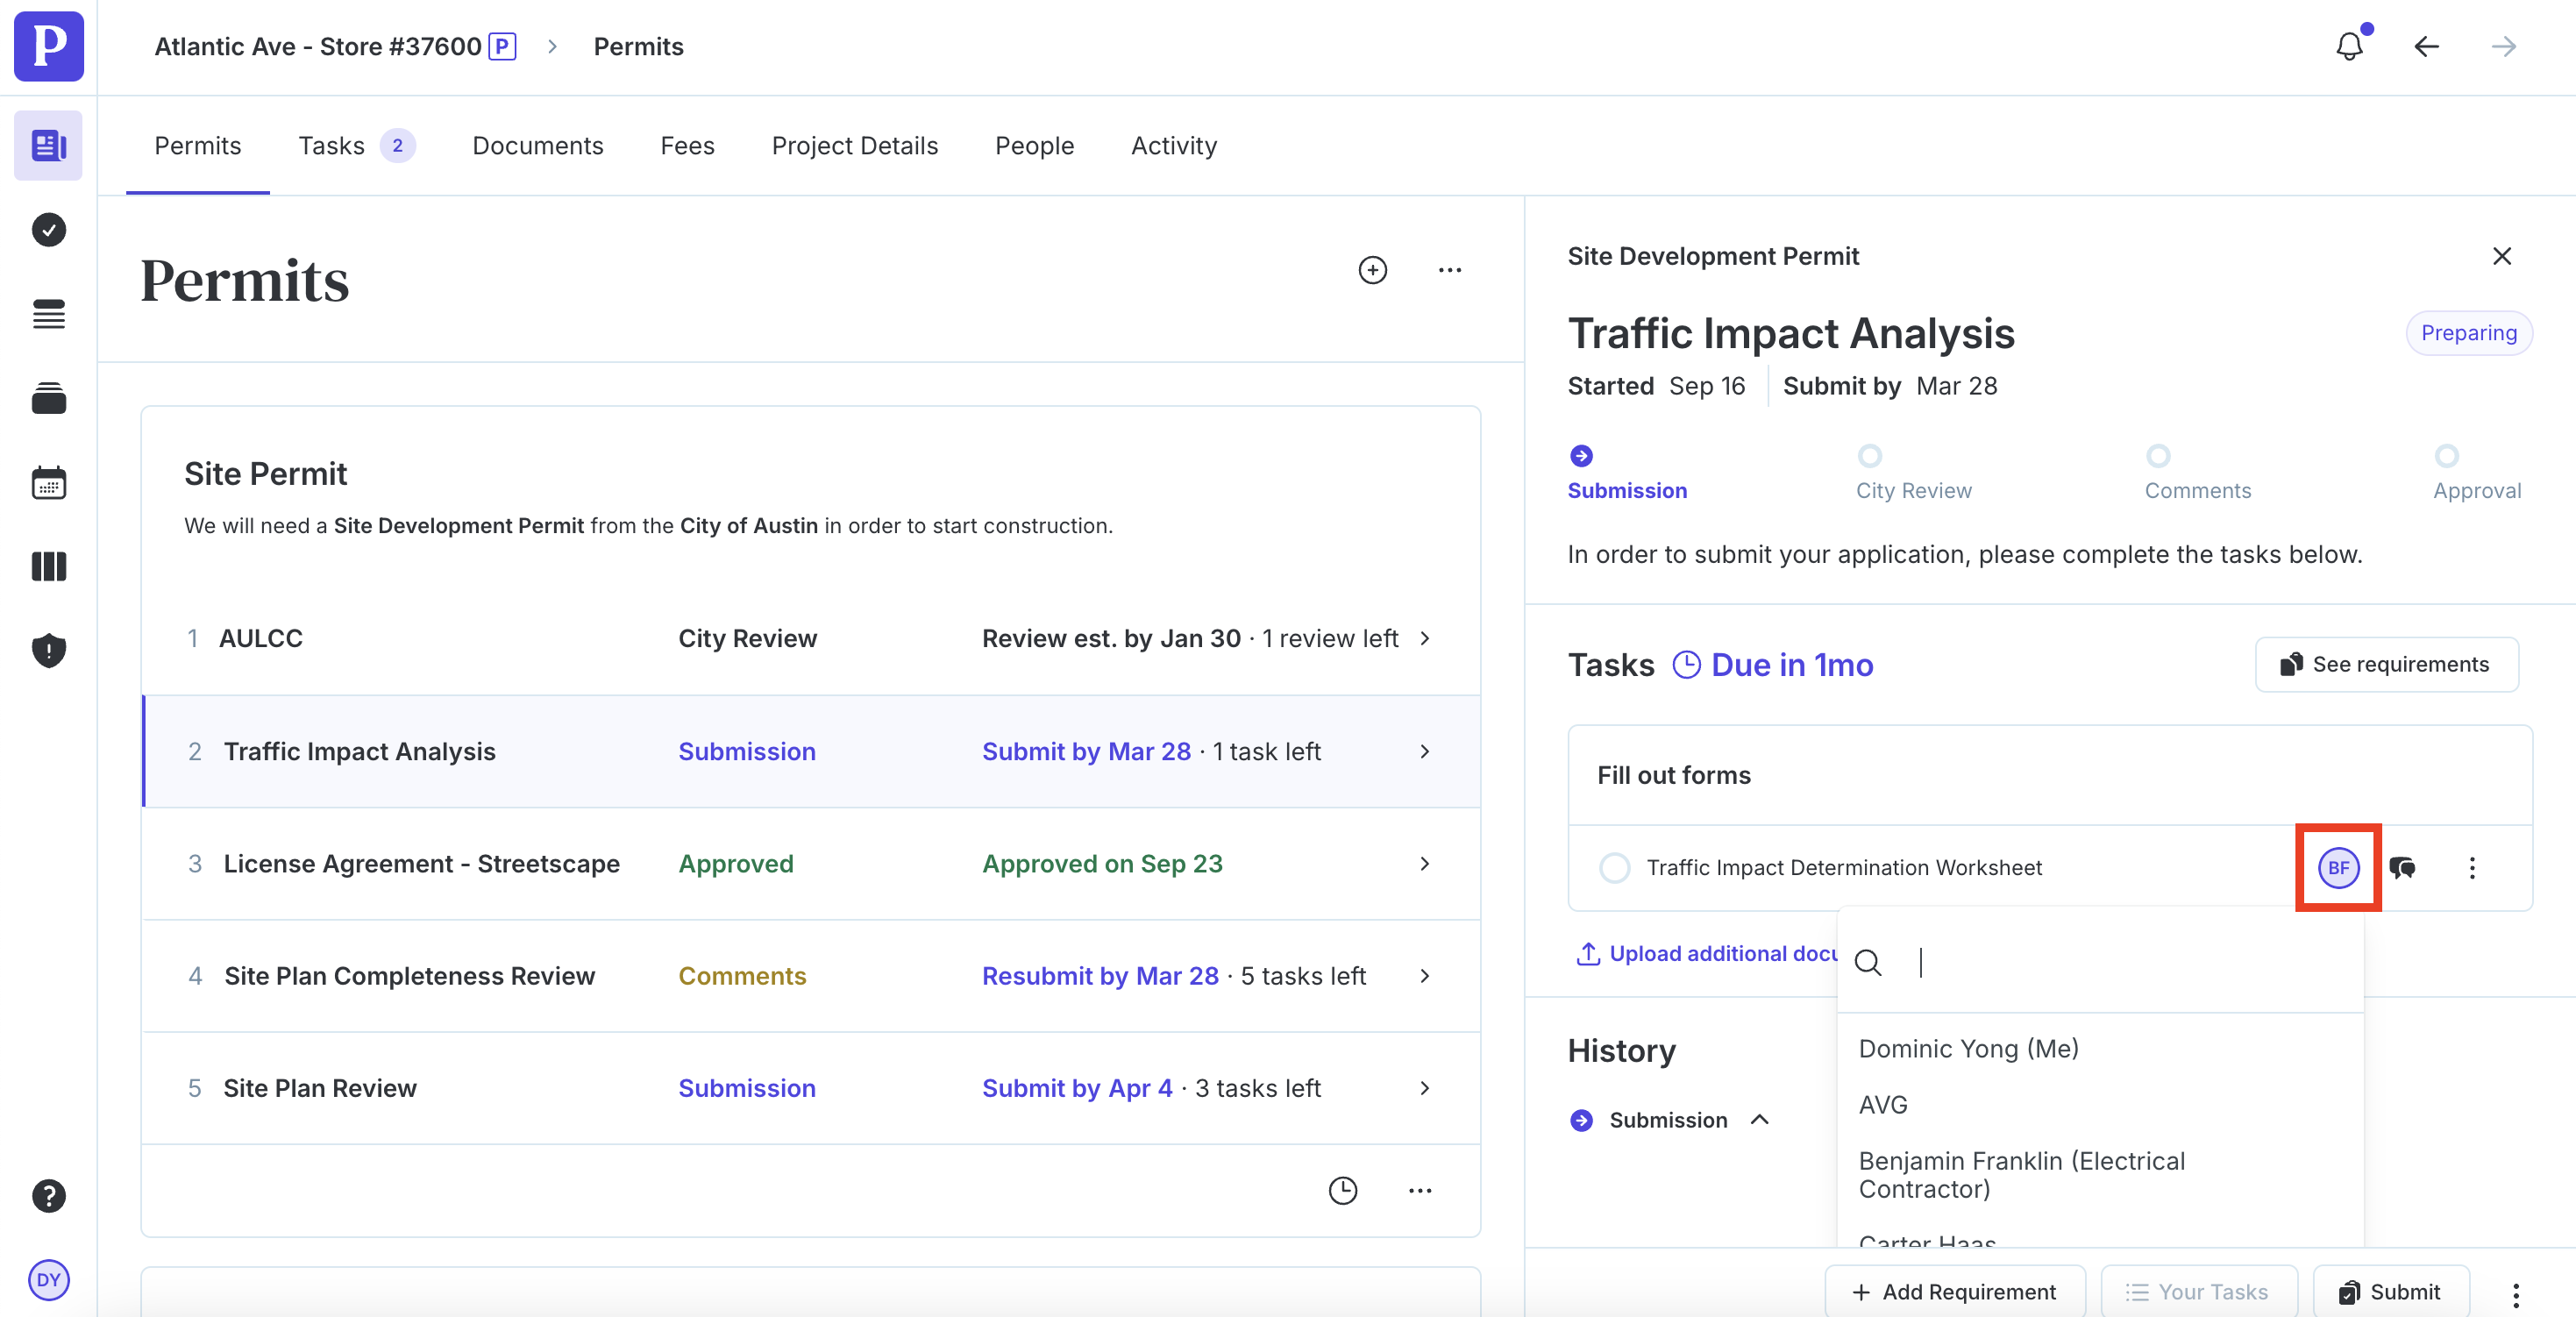Open the shield alert sidebar icon
Image resolution: width=2576 pixels, height=1317 pixels.
[48, 651]
